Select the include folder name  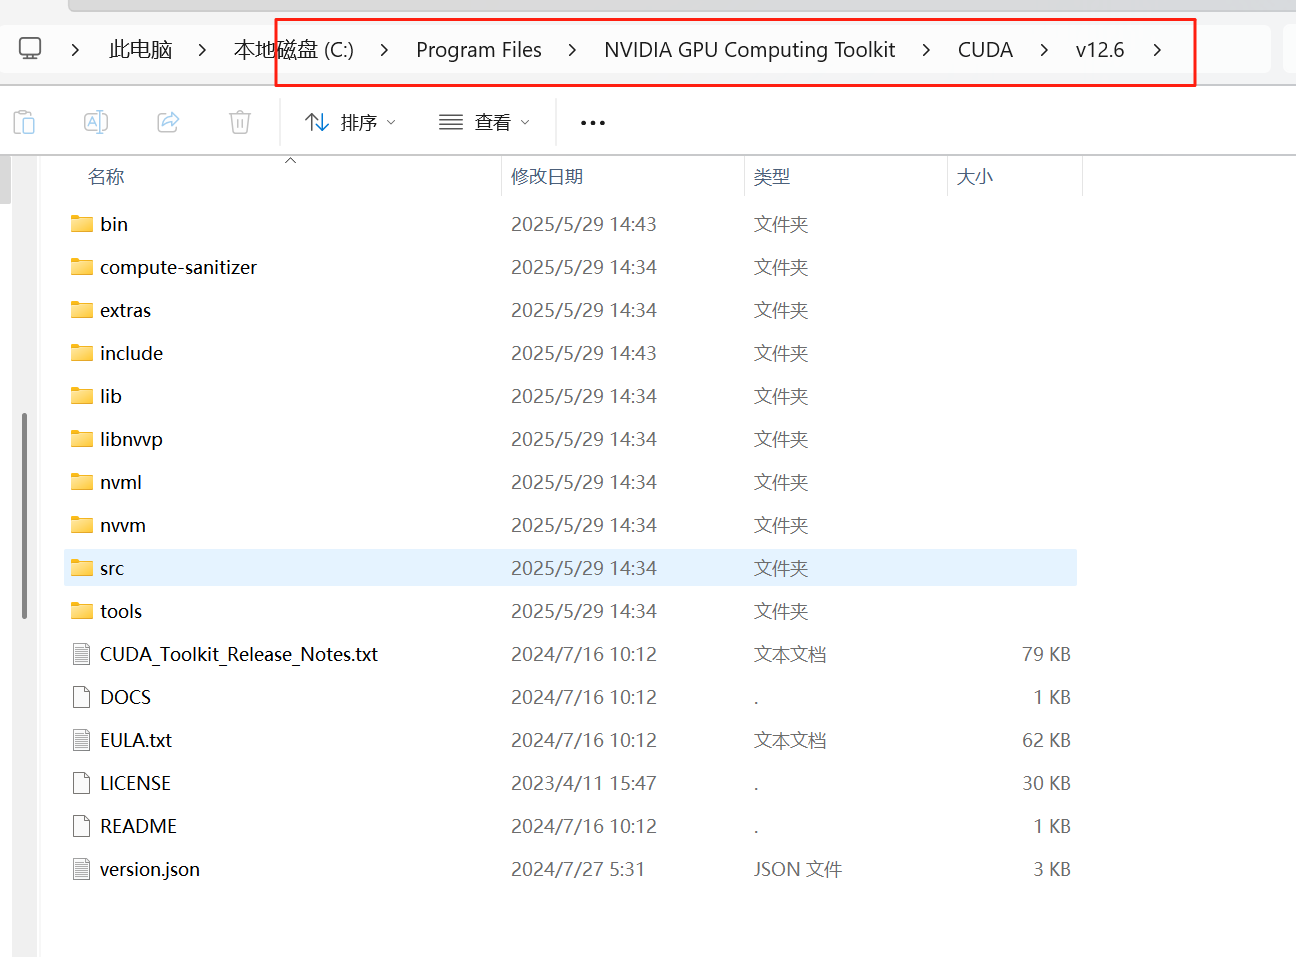(x=131, y=353)
